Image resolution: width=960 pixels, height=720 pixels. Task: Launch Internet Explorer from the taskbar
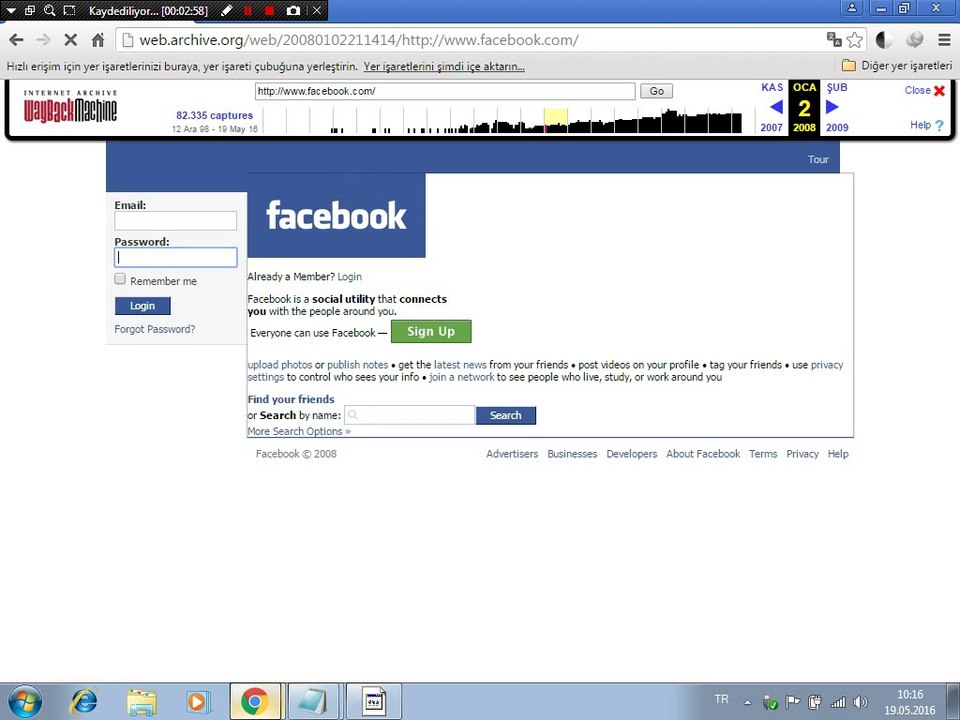84,702
